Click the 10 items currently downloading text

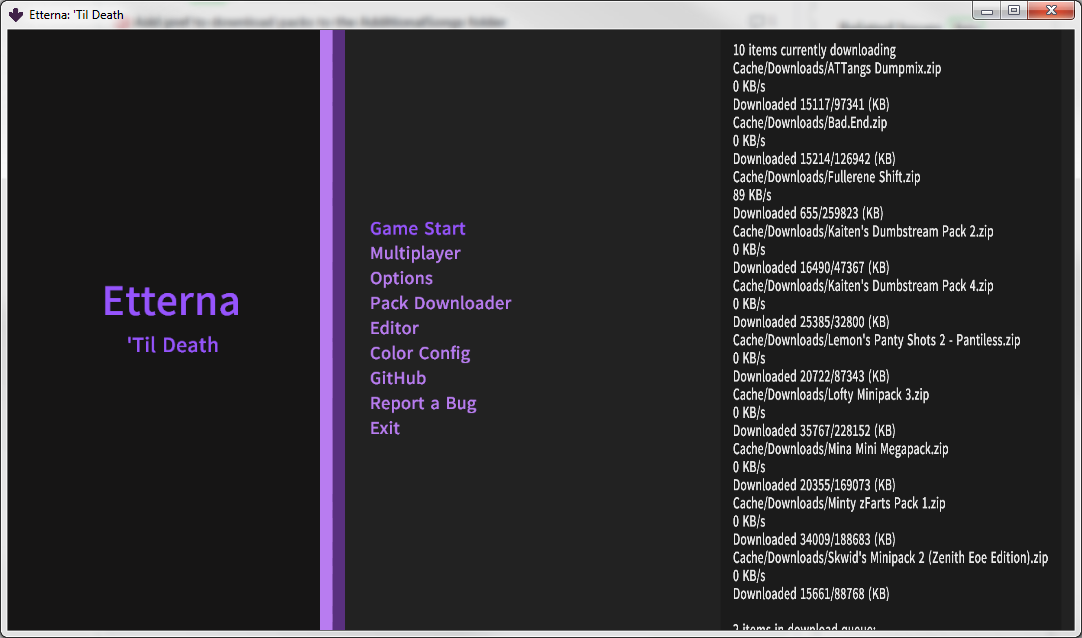point(813,49)
